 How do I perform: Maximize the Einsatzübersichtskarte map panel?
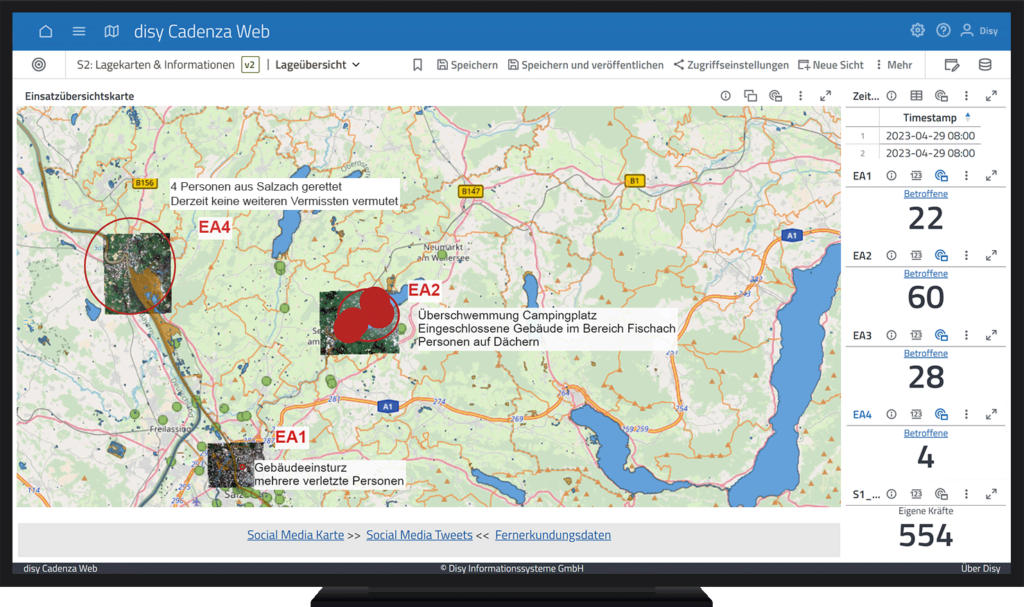click(x=825, y=95)
